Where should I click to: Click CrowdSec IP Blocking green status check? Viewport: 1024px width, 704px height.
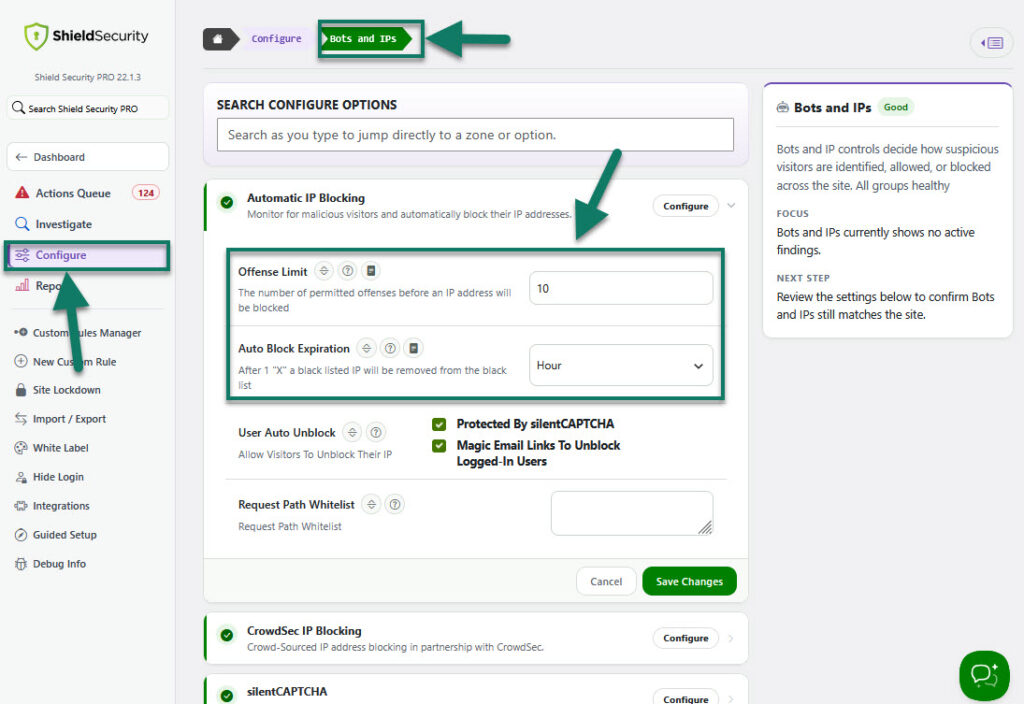[227, 635]
